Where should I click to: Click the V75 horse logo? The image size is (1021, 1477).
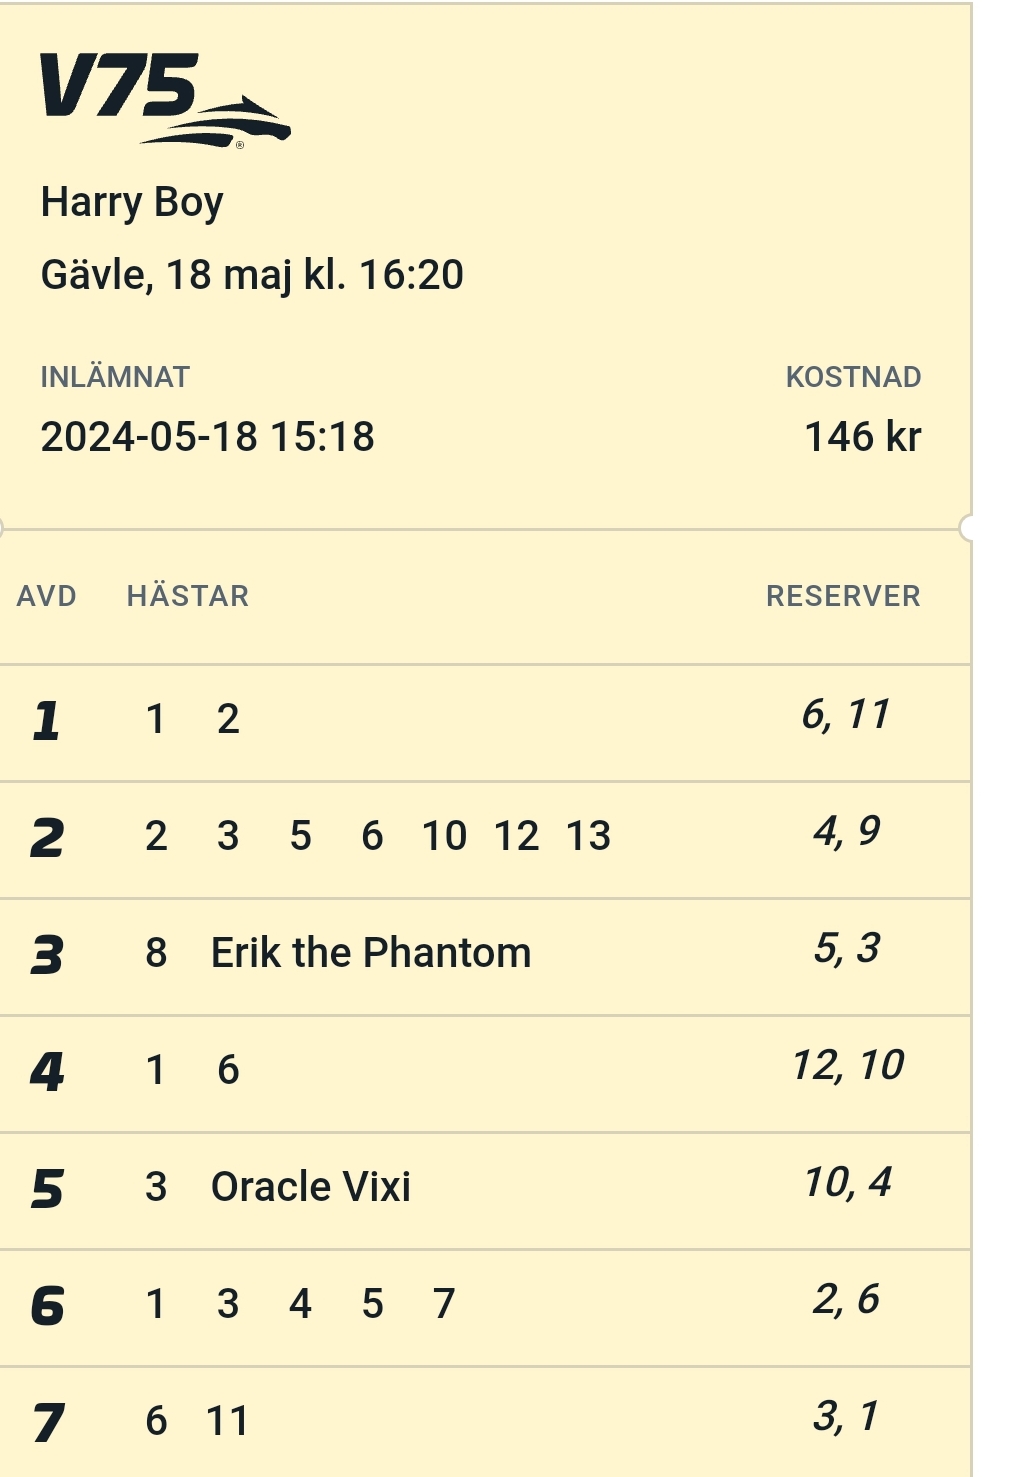(164, 100)
